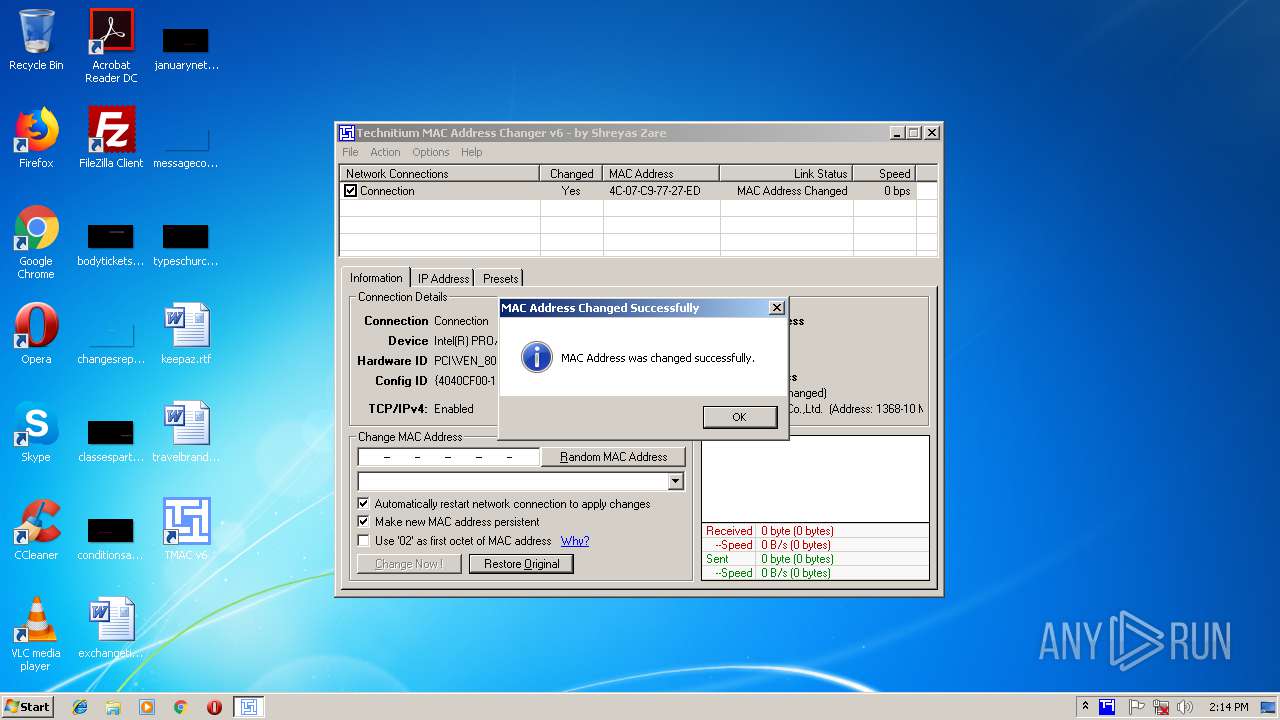Click the taskbar clock 2:14 PM

(1228, 707)
